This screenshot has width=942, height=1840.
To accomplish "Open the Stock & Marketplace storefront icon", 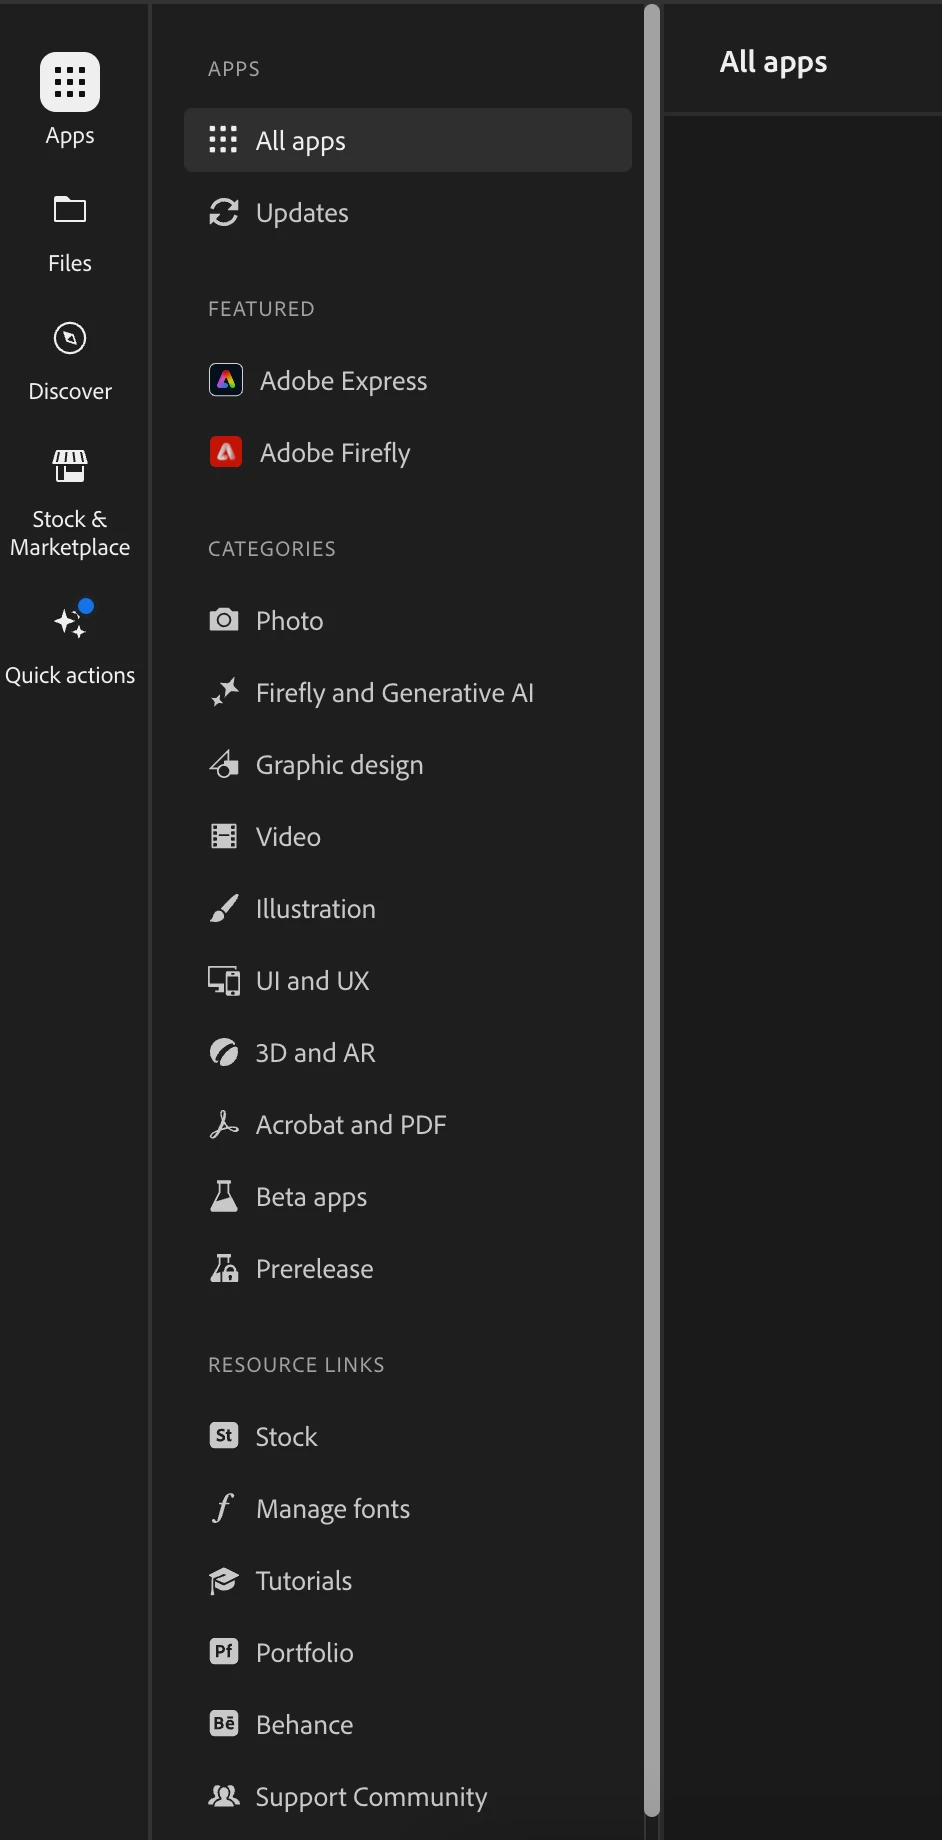I will click(70, 466).
